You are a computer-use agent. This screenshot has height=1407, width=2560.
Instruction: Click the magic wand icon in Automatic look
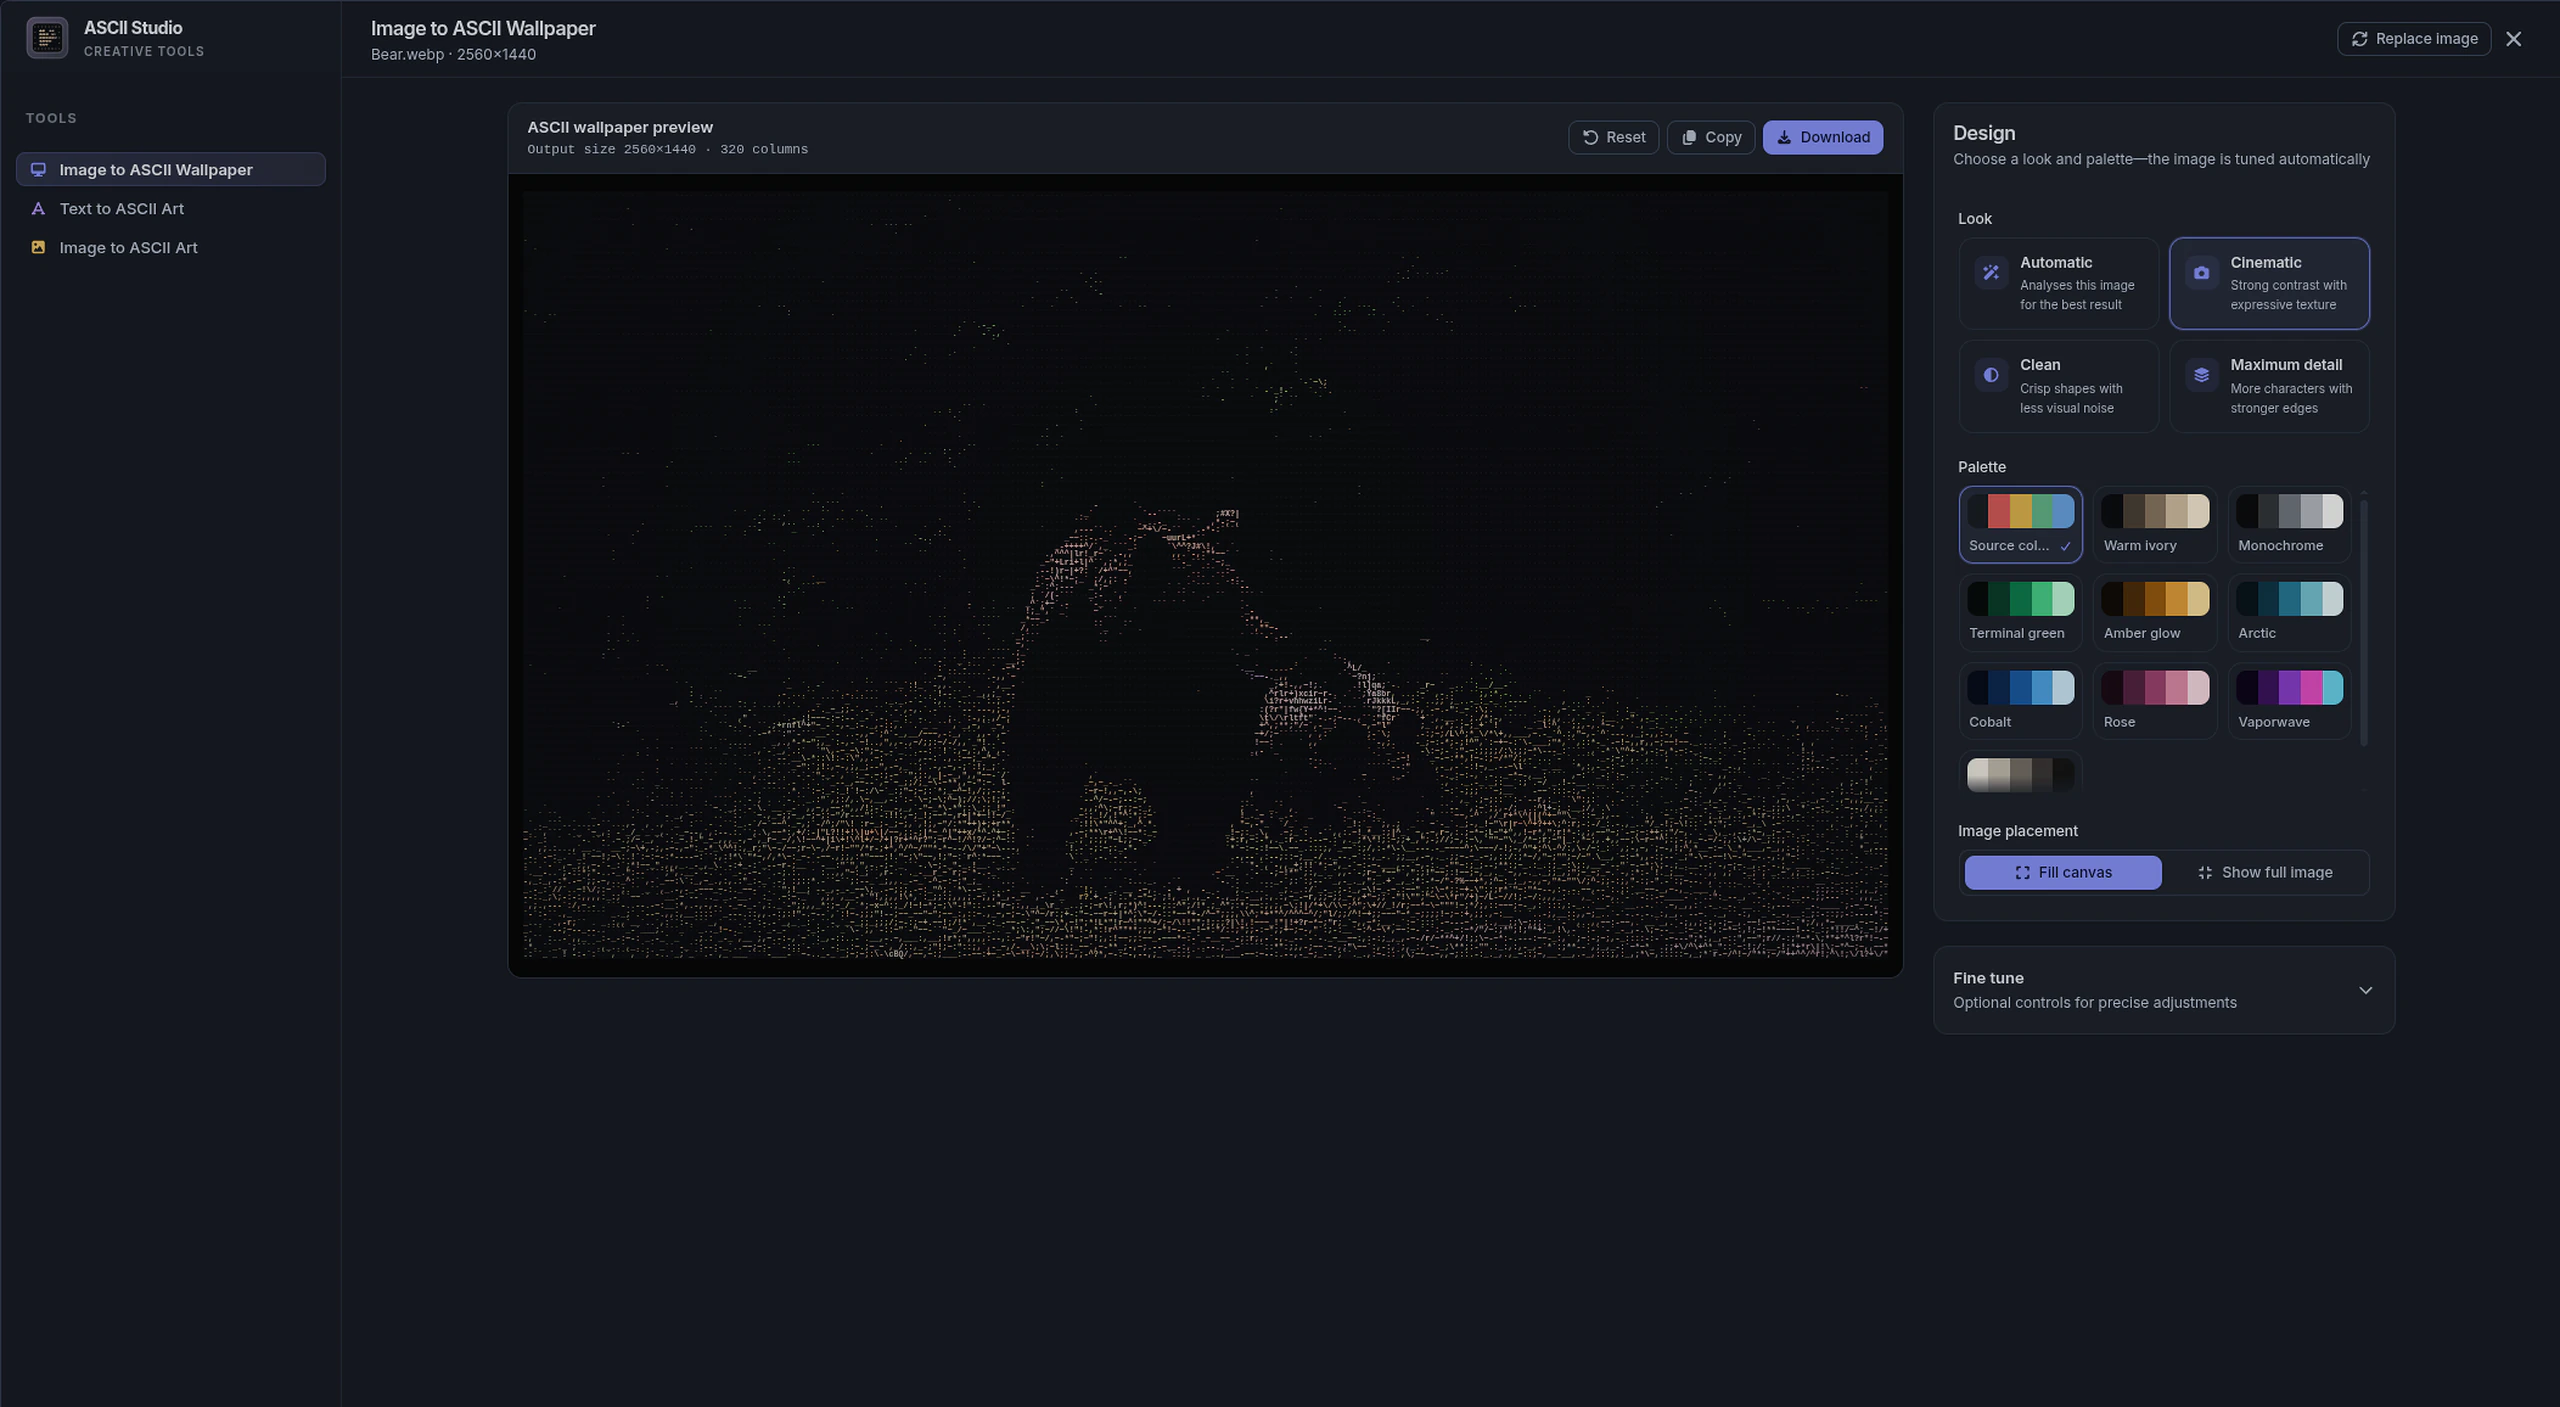pyautogui.click(x=1991, y=272)
